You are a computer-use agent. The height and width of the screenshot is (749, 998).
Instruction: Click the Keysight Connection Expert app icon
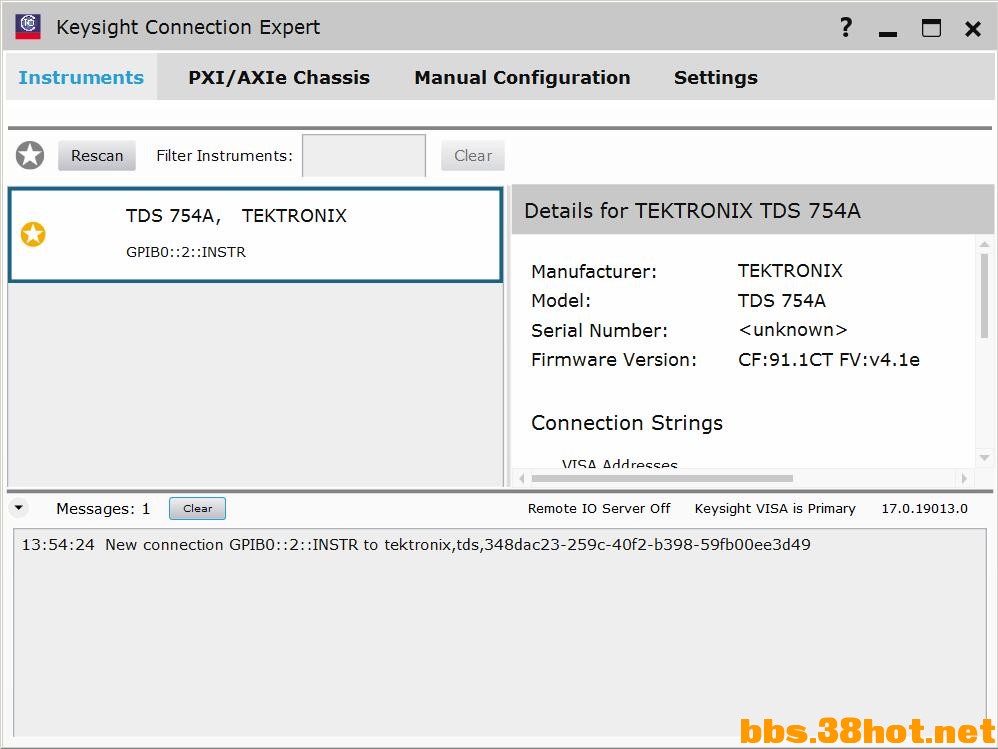pos(28,26)
